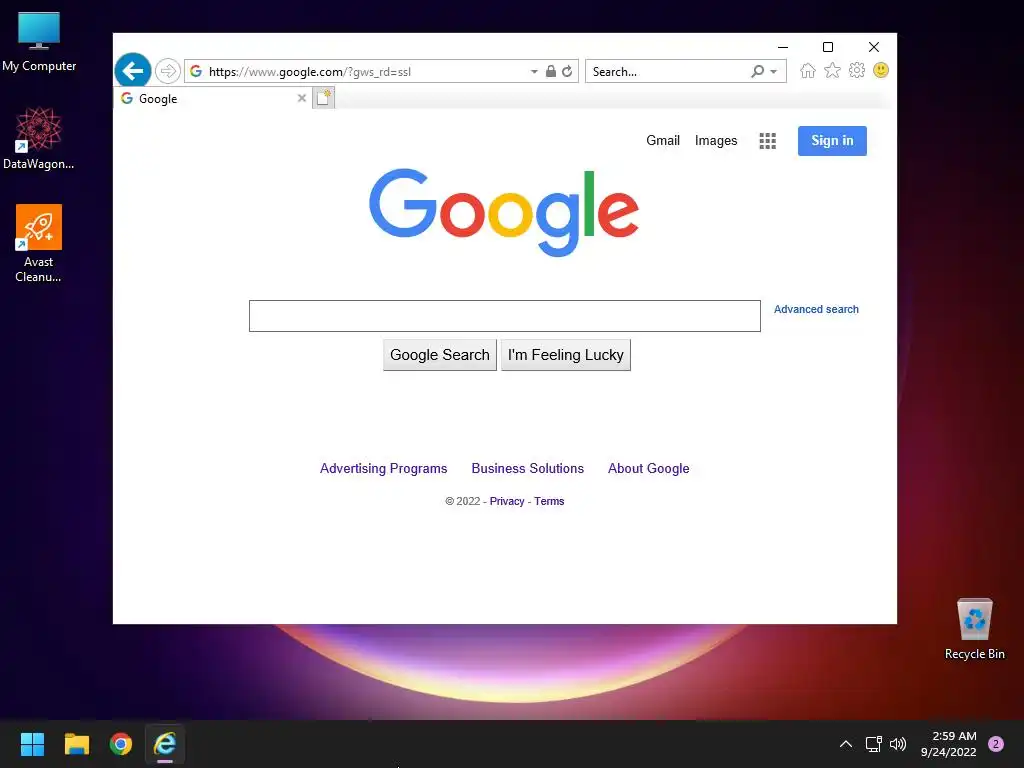This screenshot has height=768, width=1024.
Task: Click the Sign in button
Action: click(x=832, y=141)
